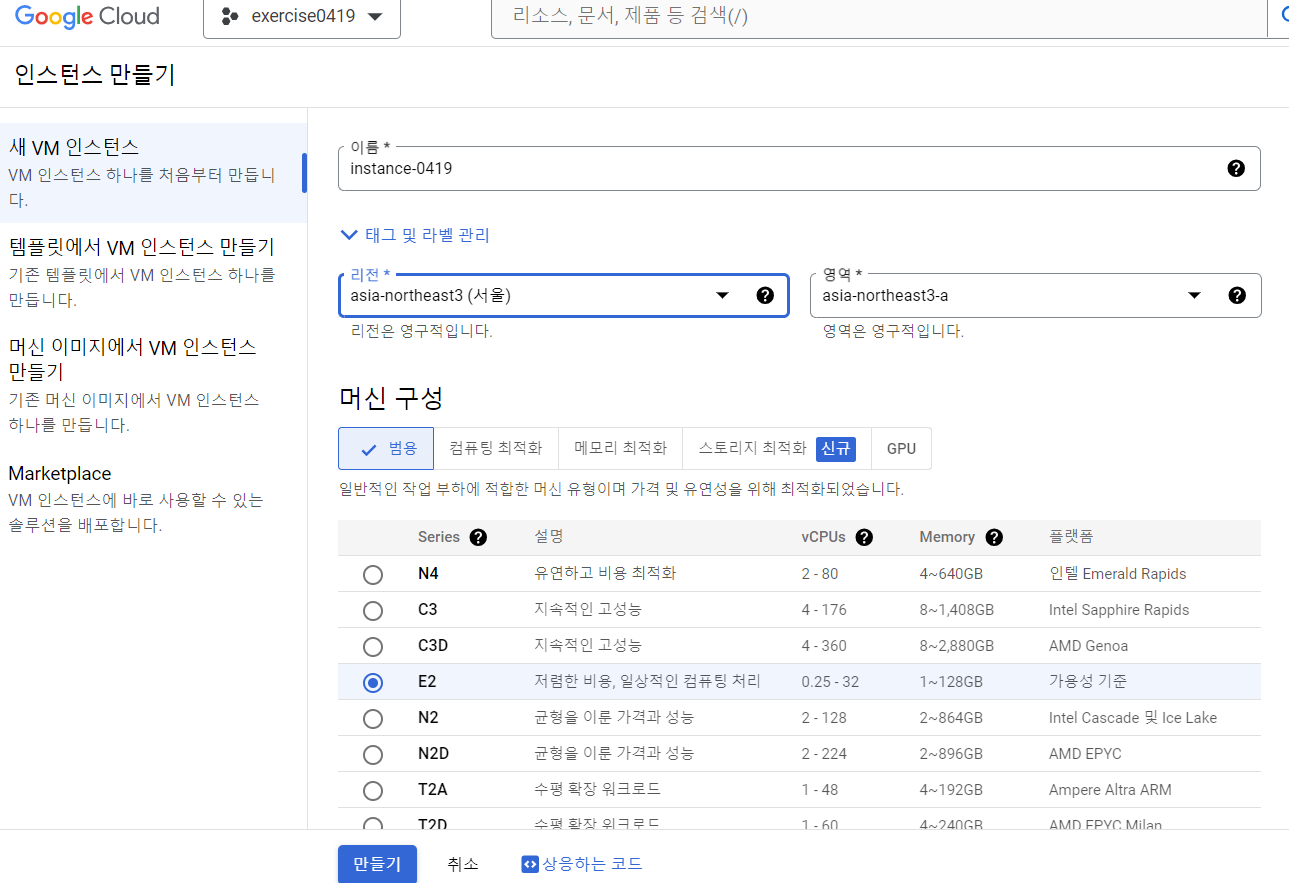Open the region dropdown showing asia-northeast3 (서울)
Viewport: 1289px width, 883px height.
tap(564, 295)
